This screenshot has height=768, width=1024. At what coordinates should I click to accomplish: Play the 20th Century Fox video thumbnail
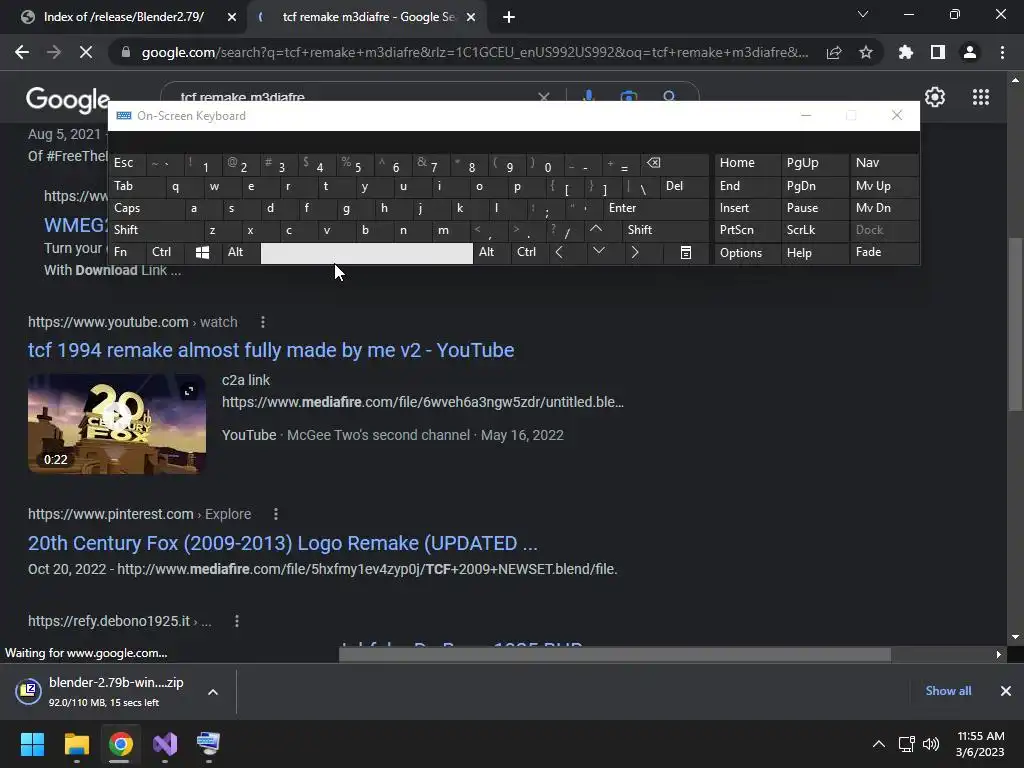coord(117,423)
